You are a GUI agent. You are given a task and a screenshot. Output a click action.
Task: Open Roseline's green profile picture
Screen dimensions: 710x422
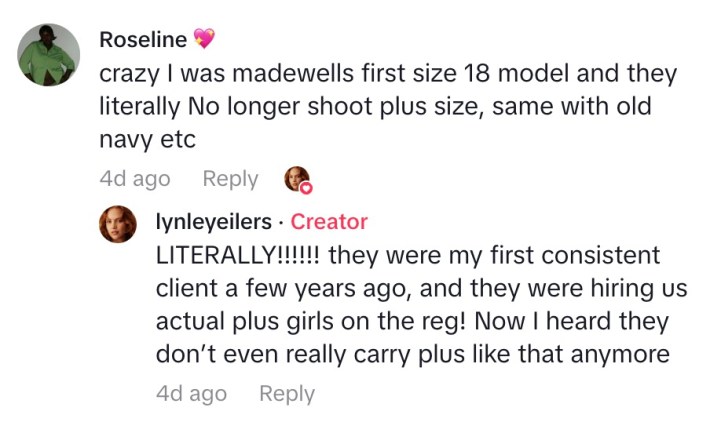pos(49,55)
